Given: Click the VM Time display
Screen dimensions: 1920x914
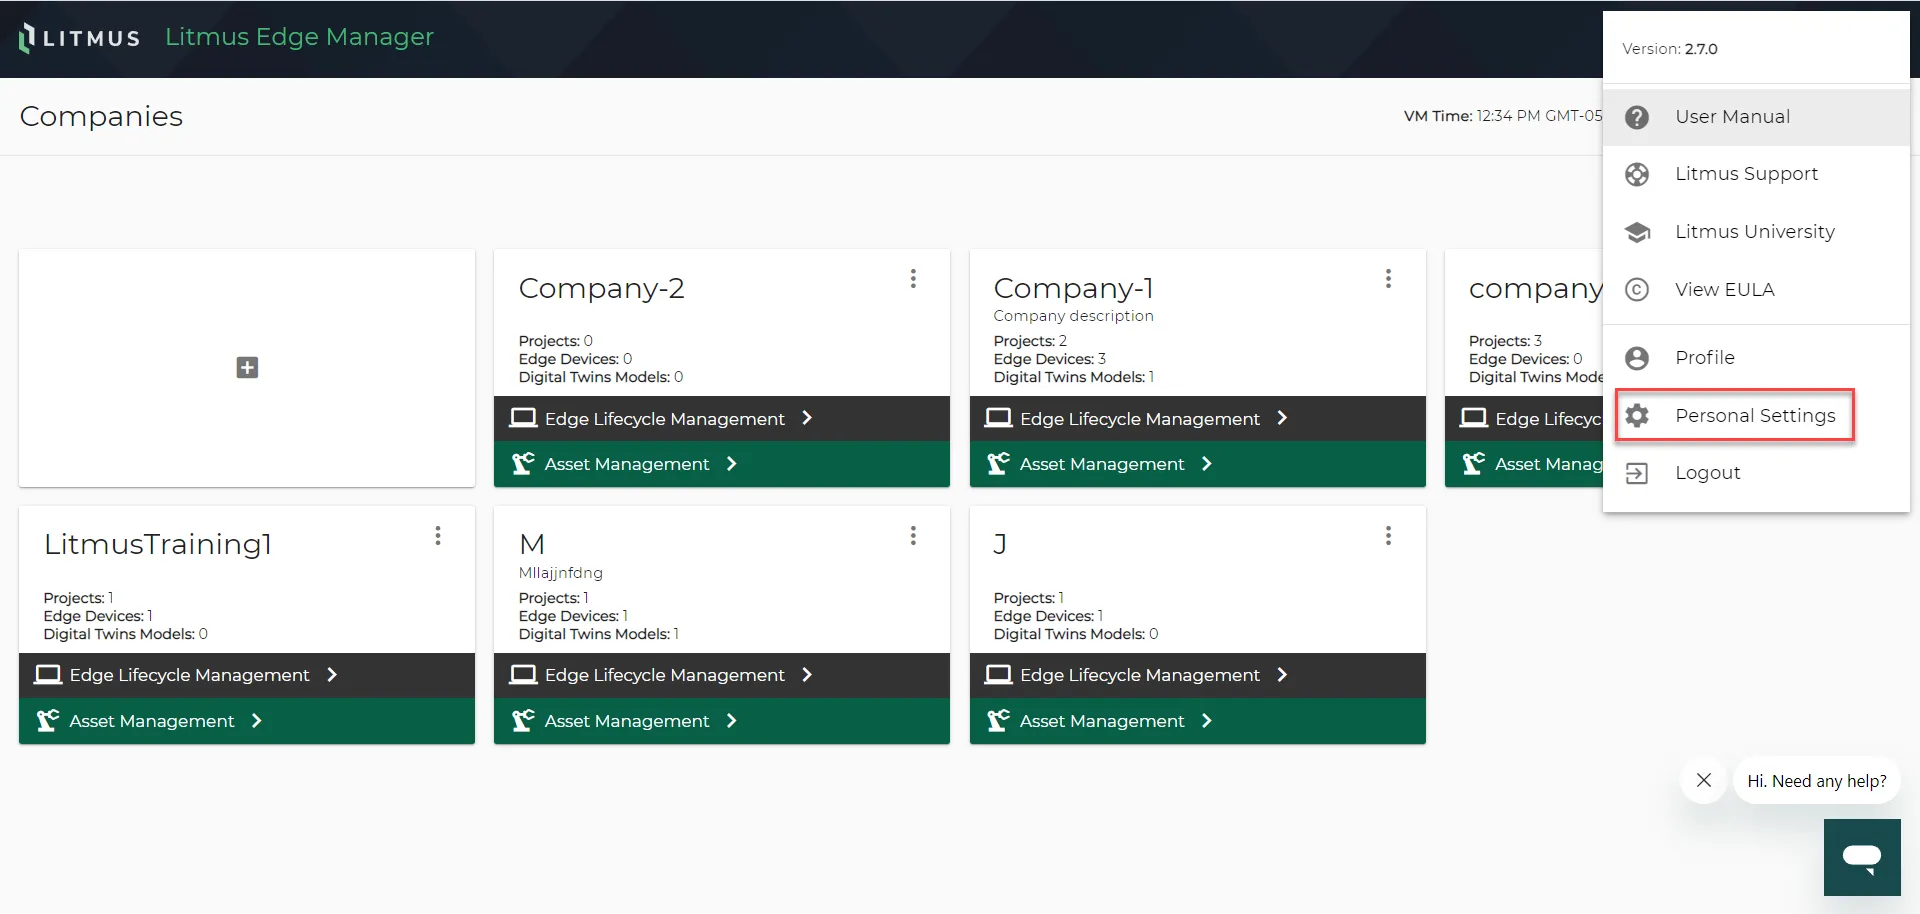Looking at the screenshot, I should (x=1503, y=116).
